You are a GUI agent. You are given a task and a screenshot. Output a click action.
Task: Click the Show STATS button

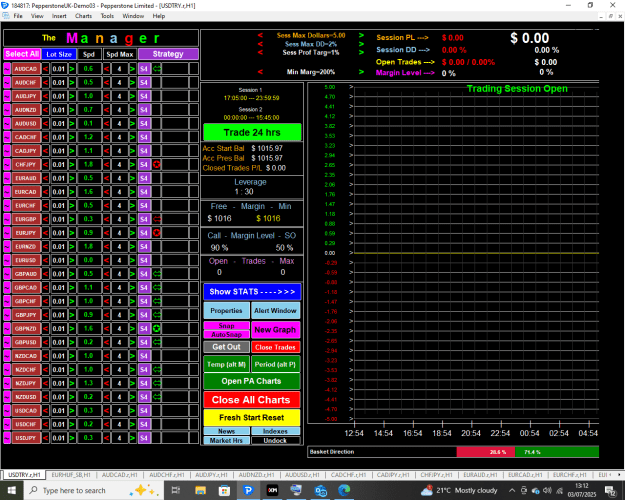(x=252, y=291)
